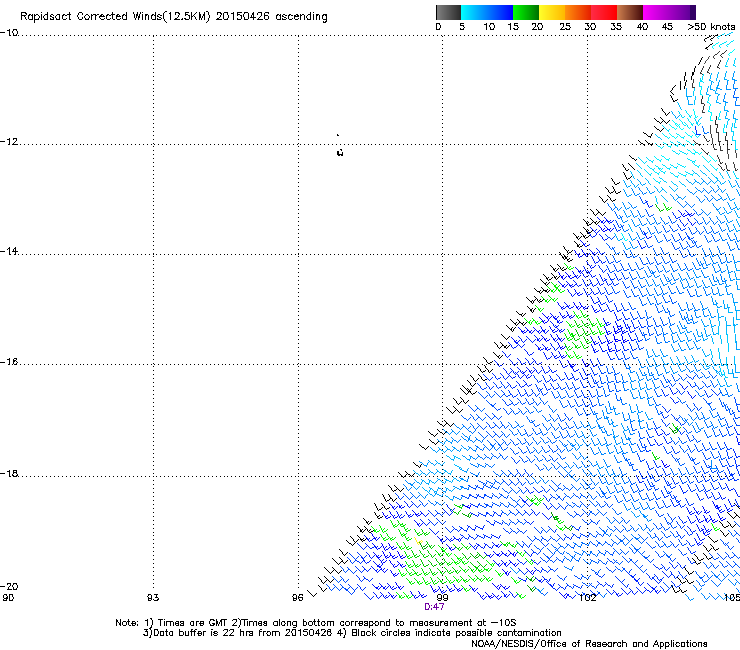Click the purple 0:47 time stamp
Viewport: 740px width, 650px height.
click(x=434, y=607)
